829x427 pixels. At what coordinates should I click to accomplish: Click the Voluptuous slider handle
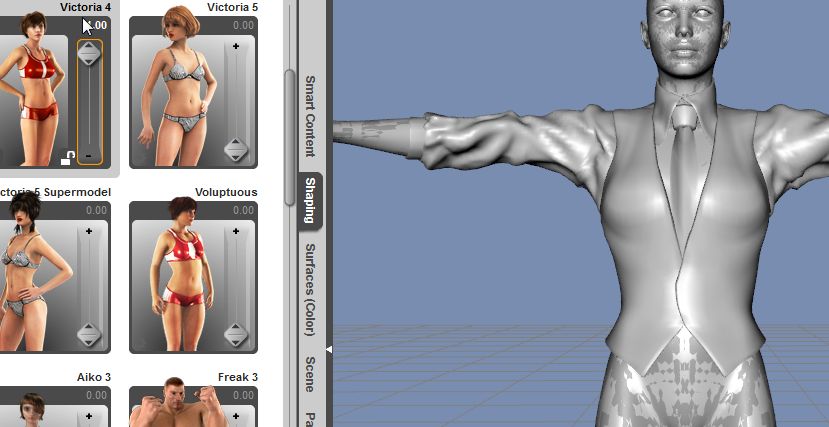pos(236,335)
